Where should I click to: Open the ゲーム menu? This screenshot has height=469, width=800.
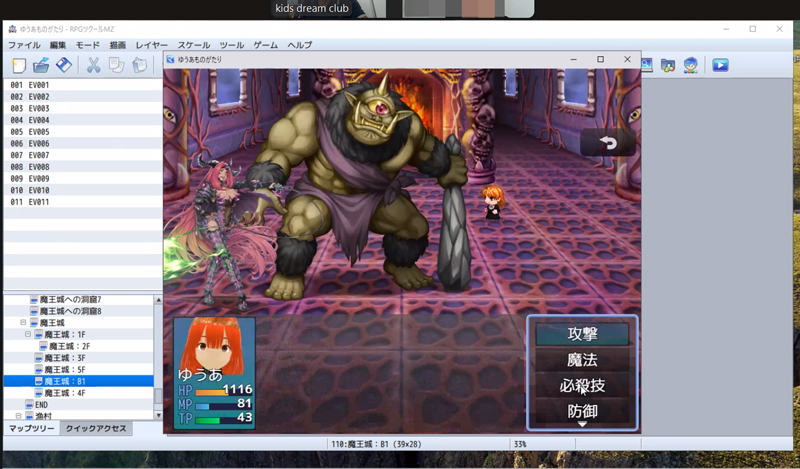pos(266,45)
